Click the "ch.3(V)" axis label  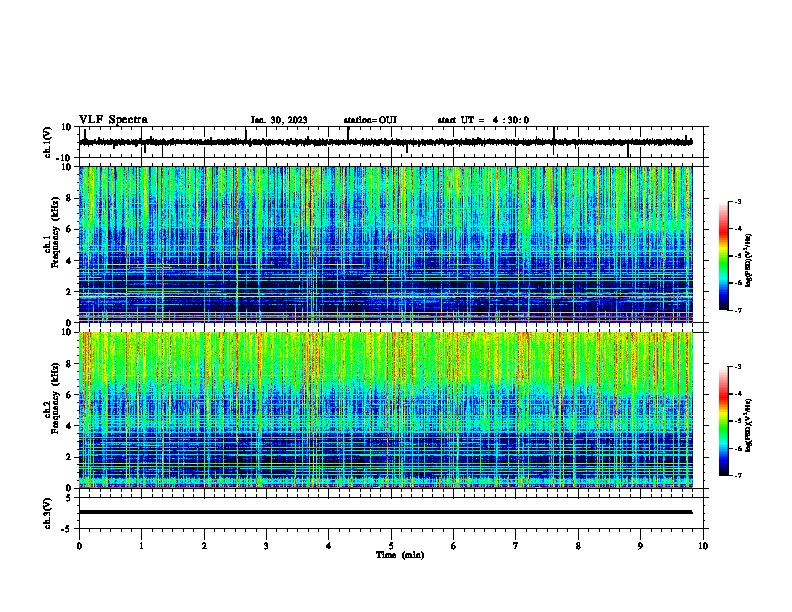48,513
